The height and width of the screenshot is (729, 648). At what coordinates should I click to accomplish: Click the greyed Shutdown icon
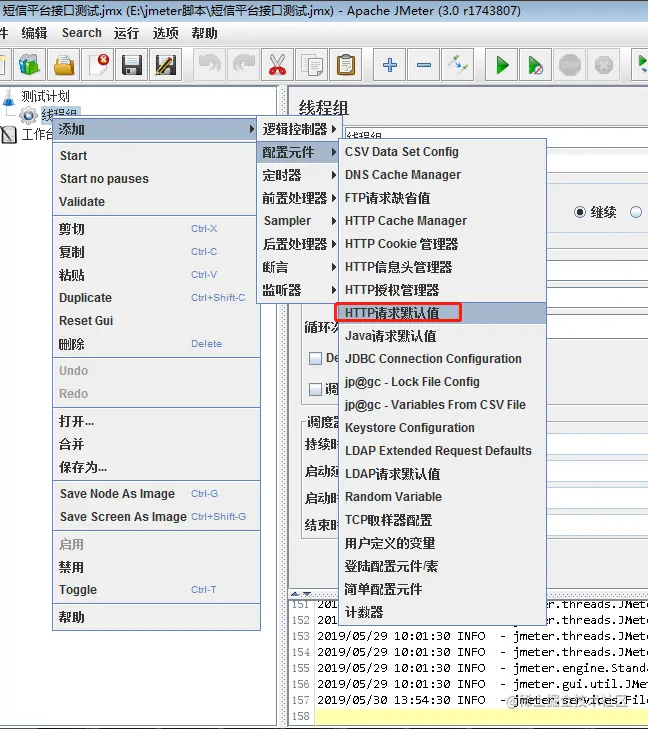pos(603,65)
